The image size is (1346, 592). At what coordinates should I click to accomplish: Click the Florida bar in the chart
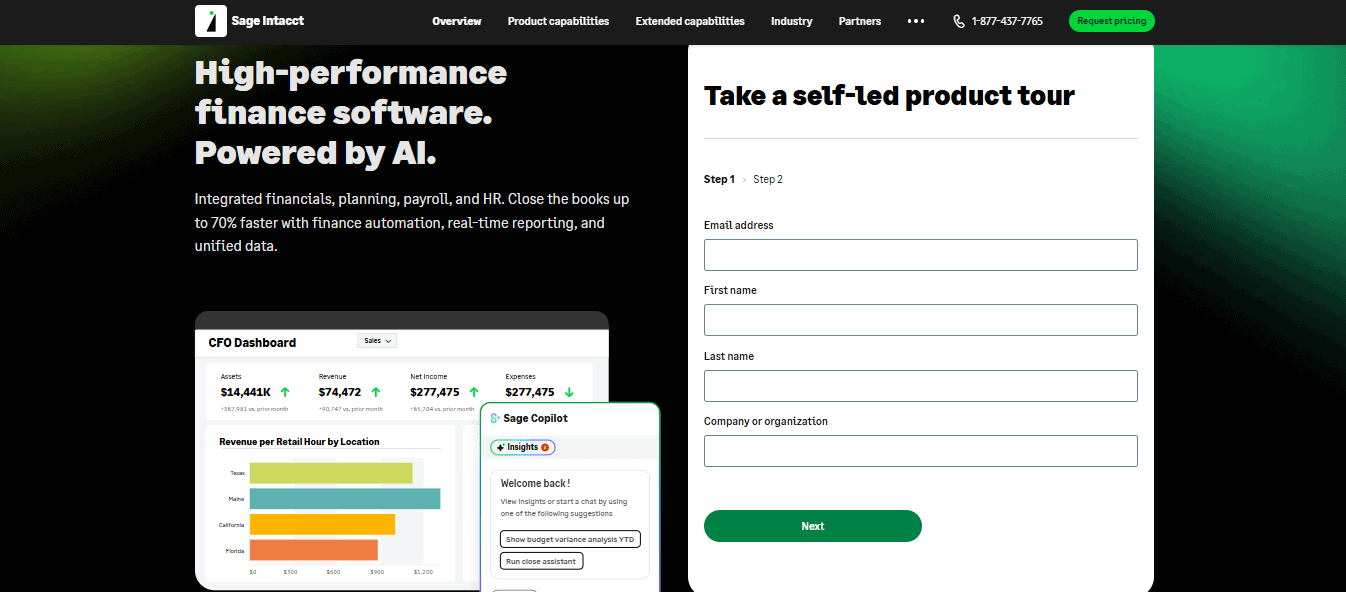tap(314, 550)
